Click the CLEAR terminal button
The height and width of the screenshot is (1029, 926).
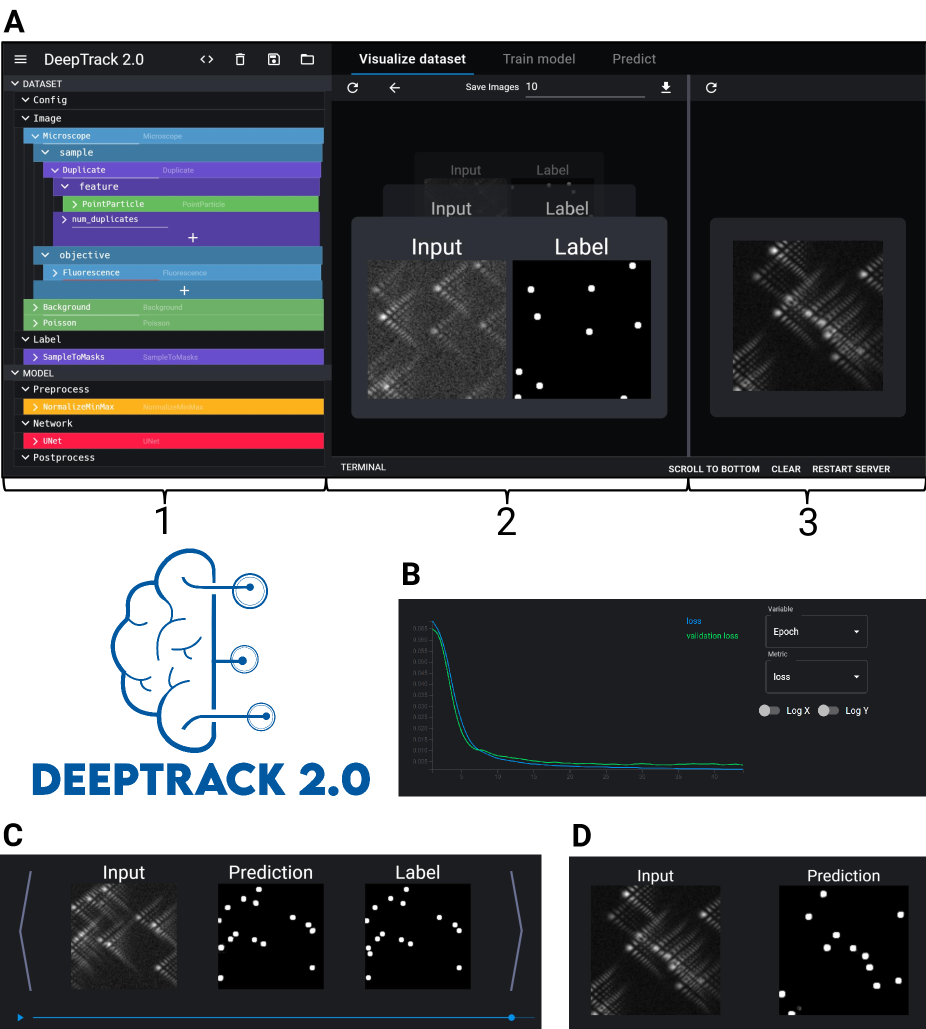[x=786, y=469]
